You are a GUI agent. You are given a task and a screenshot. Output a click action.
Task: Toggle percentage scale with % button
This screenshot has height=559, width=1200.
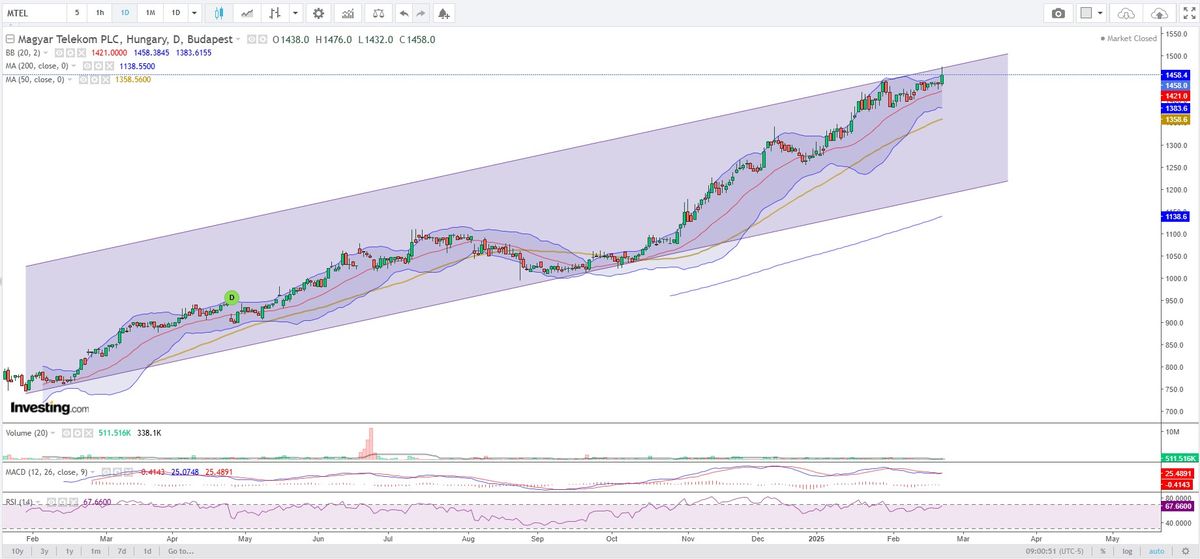(x=1103, y=551)
